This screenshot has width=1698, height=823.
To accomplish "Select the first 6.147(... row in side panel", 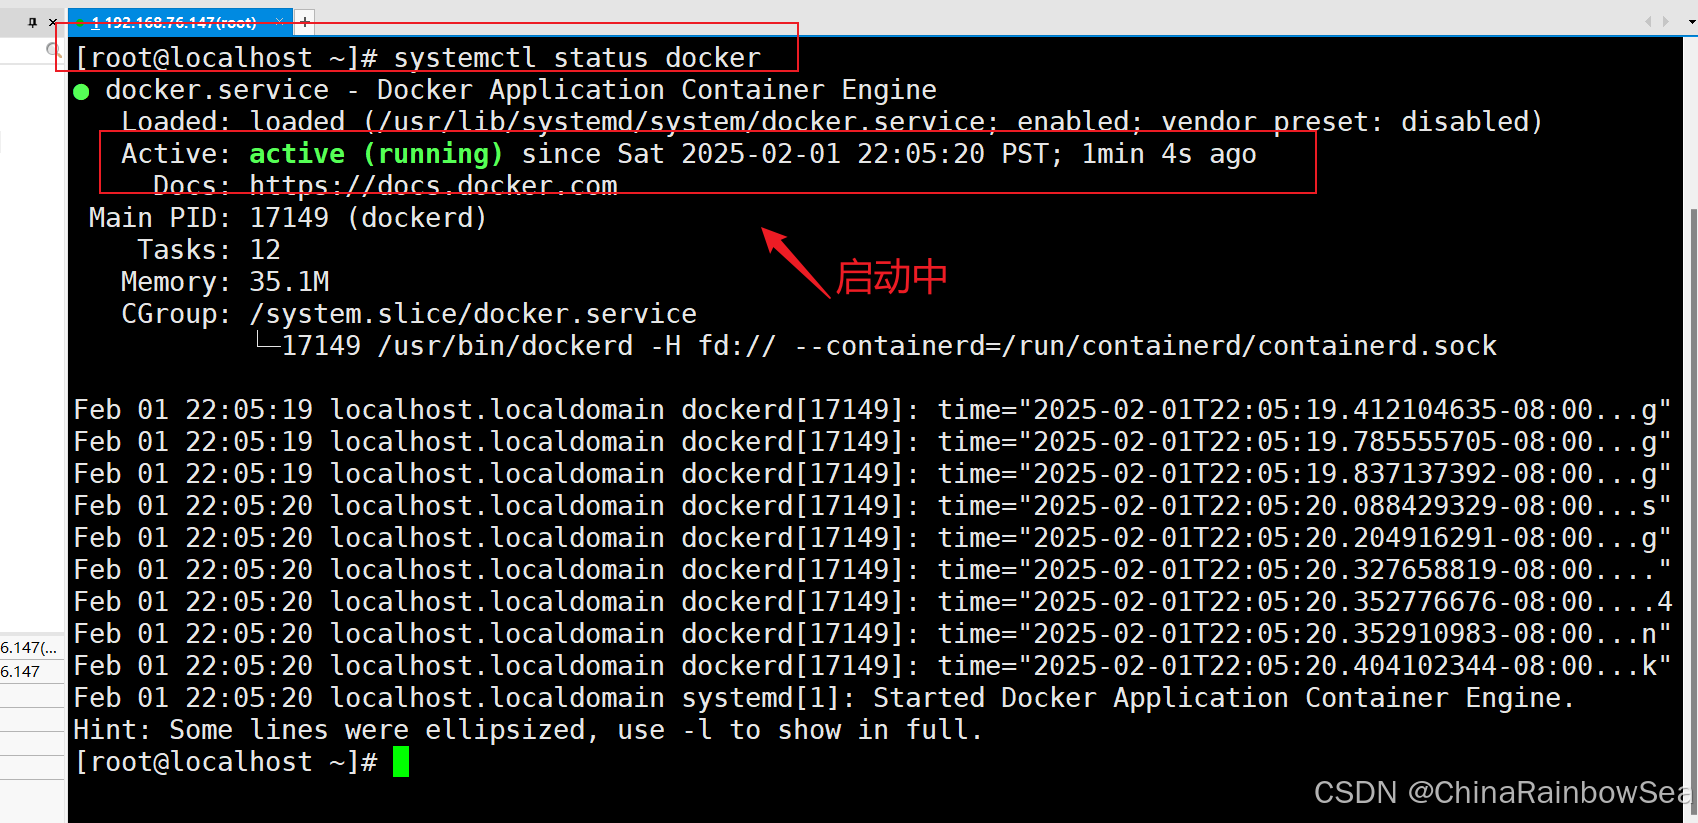I will tap(29, 648).
